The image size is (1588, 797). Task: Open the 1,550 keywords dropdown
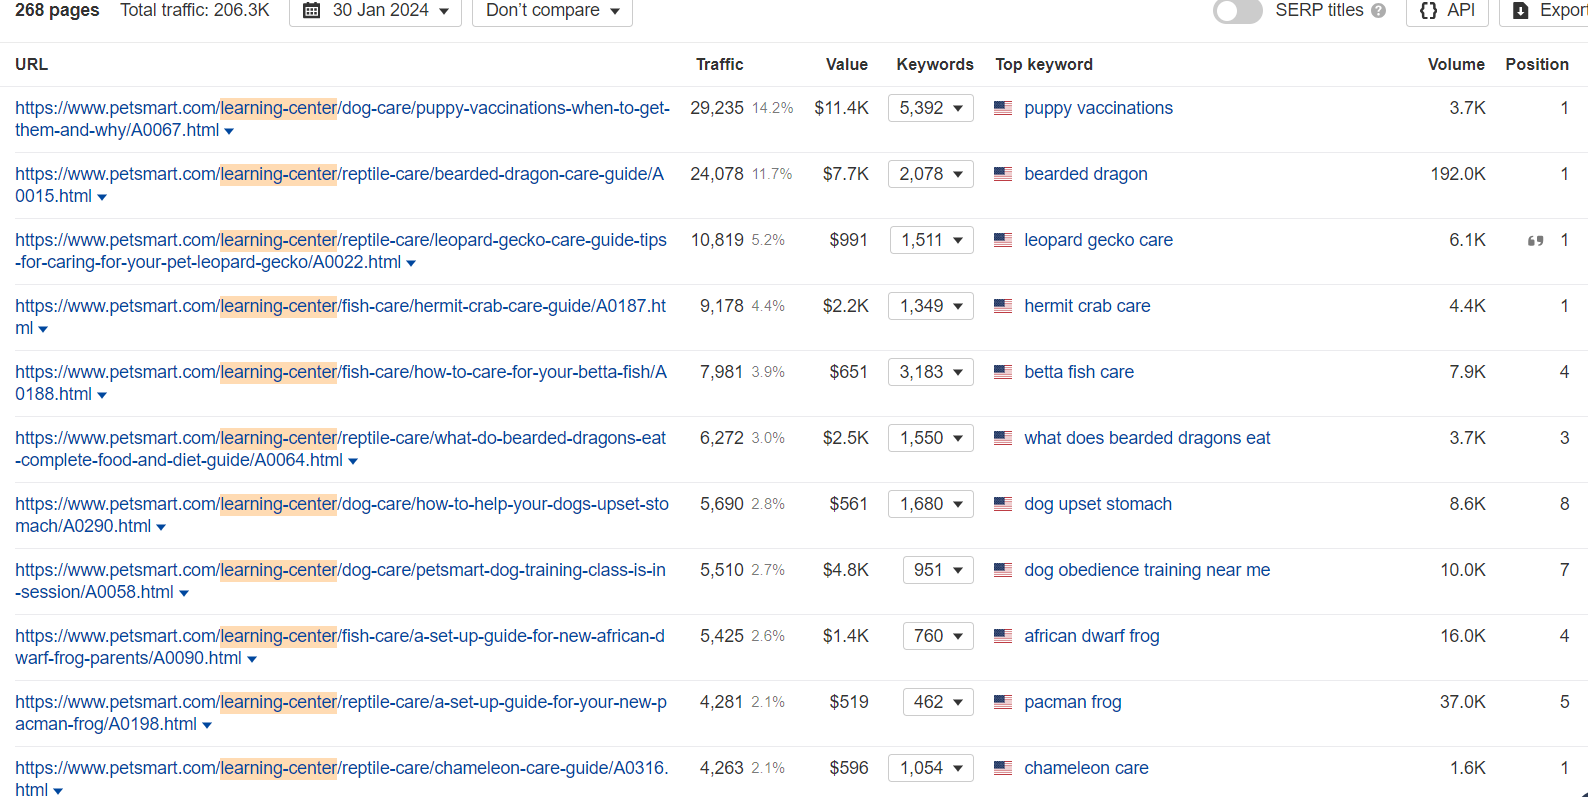point(931,438)
